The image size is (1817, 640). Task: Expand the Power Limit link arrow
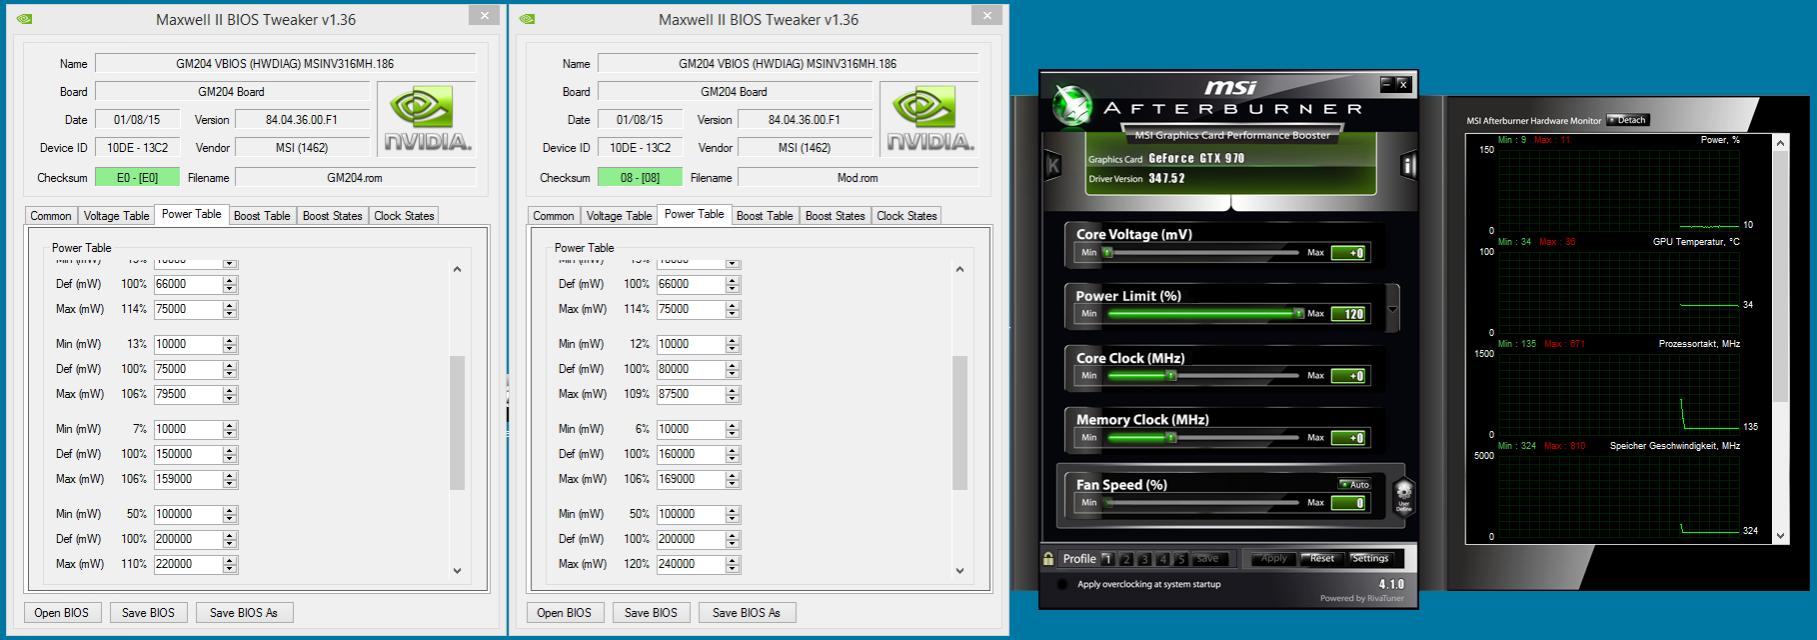(1393, 309)
